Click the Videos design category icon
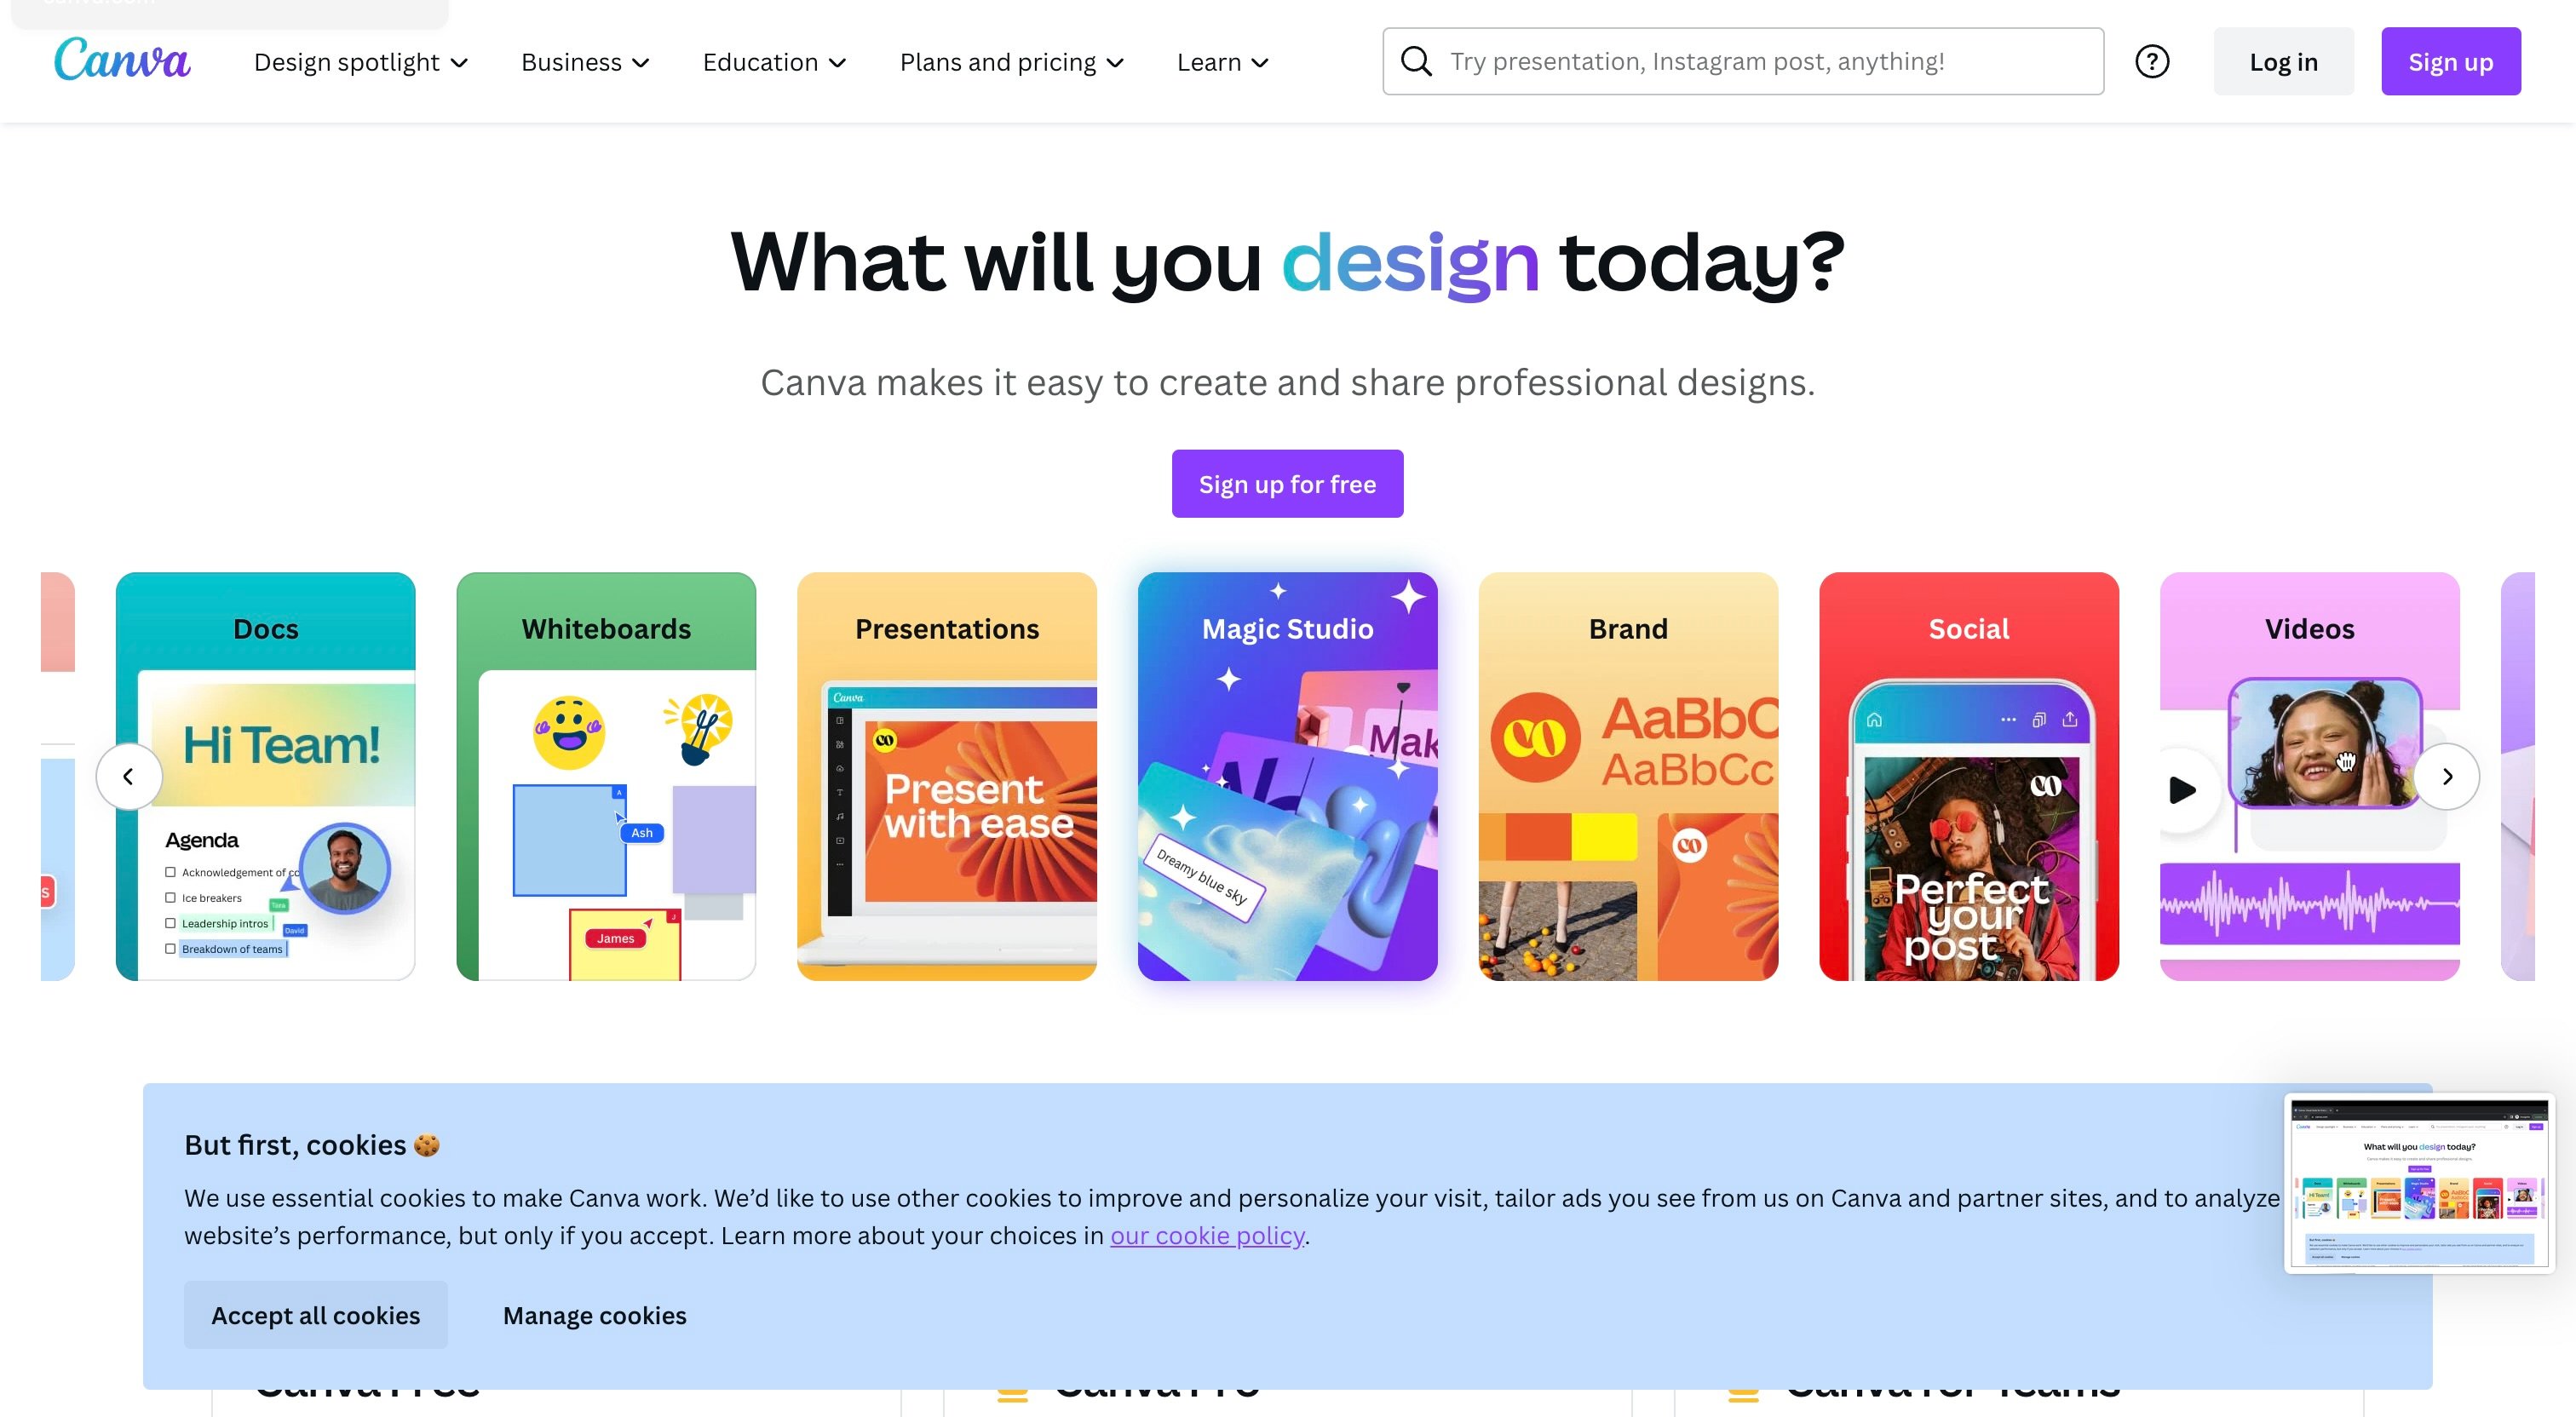Viewport: 2576px width, 1417px height. [x=2309, y=775]
